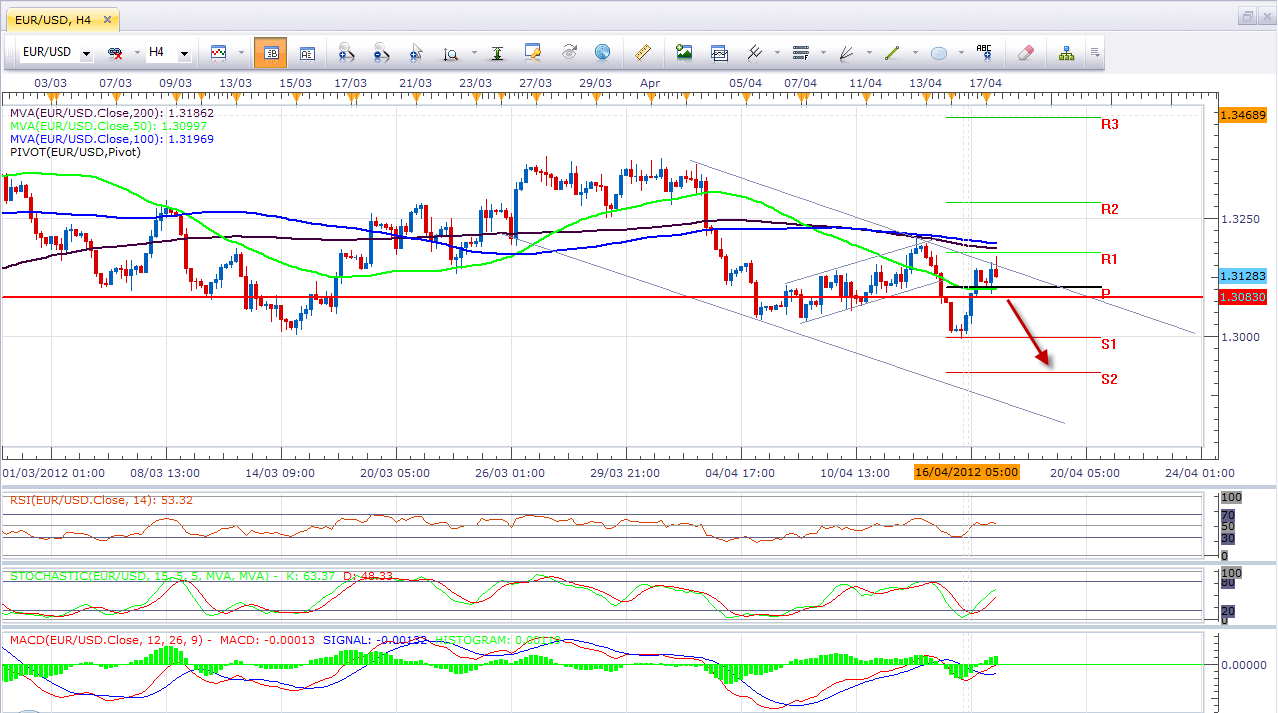The height and width of the screenshot is (713, 1278).
Task: Click the vertical scale zoom icon
Action: 451,52
